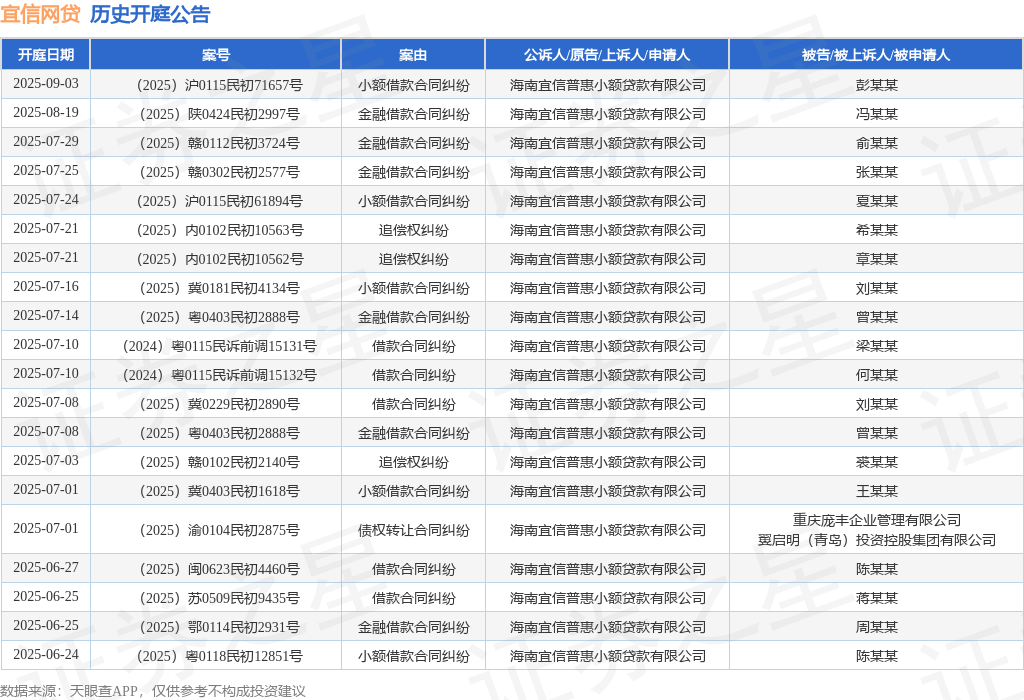Image resolution: width=1024 pixels, height=700 pixels.
Task: Click date cell 2025-08-19
Action: 46,112
